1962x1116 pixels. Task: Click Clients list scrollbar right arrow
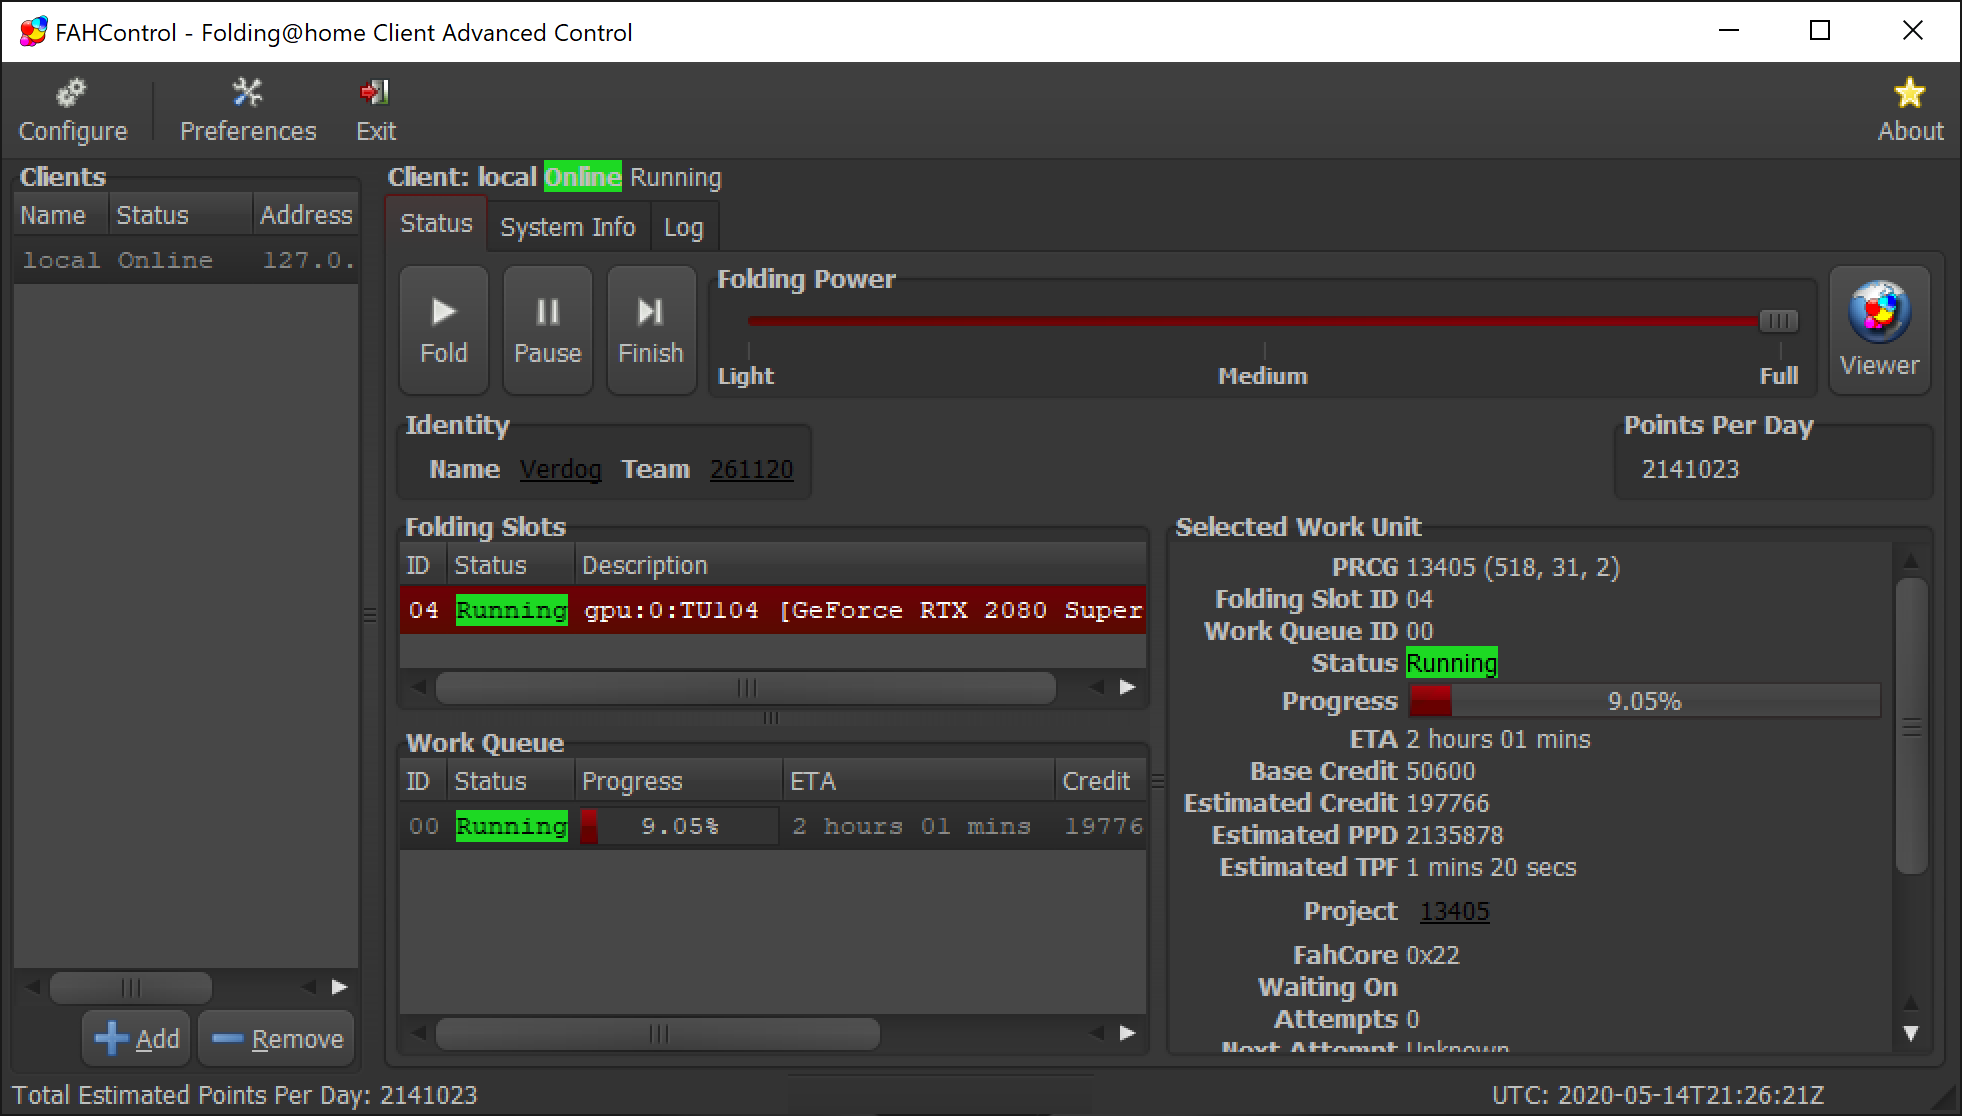point(340,987)
